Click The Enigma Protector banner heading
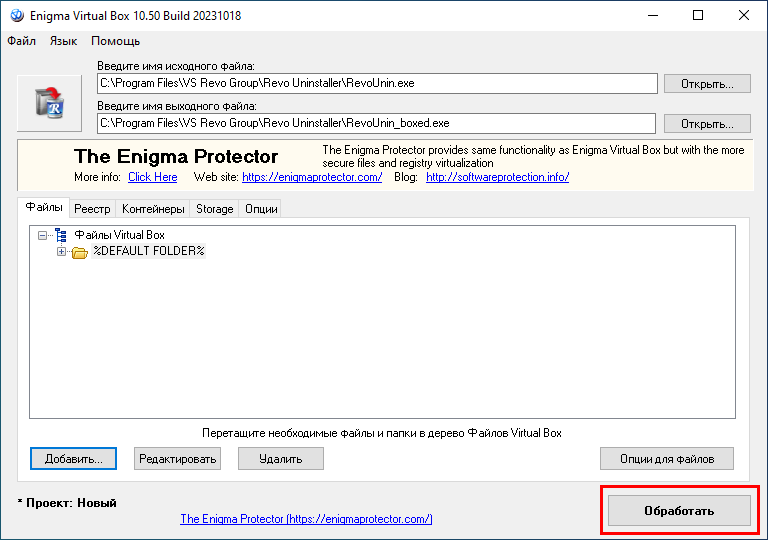768x540 pixels. click(176, 156)
